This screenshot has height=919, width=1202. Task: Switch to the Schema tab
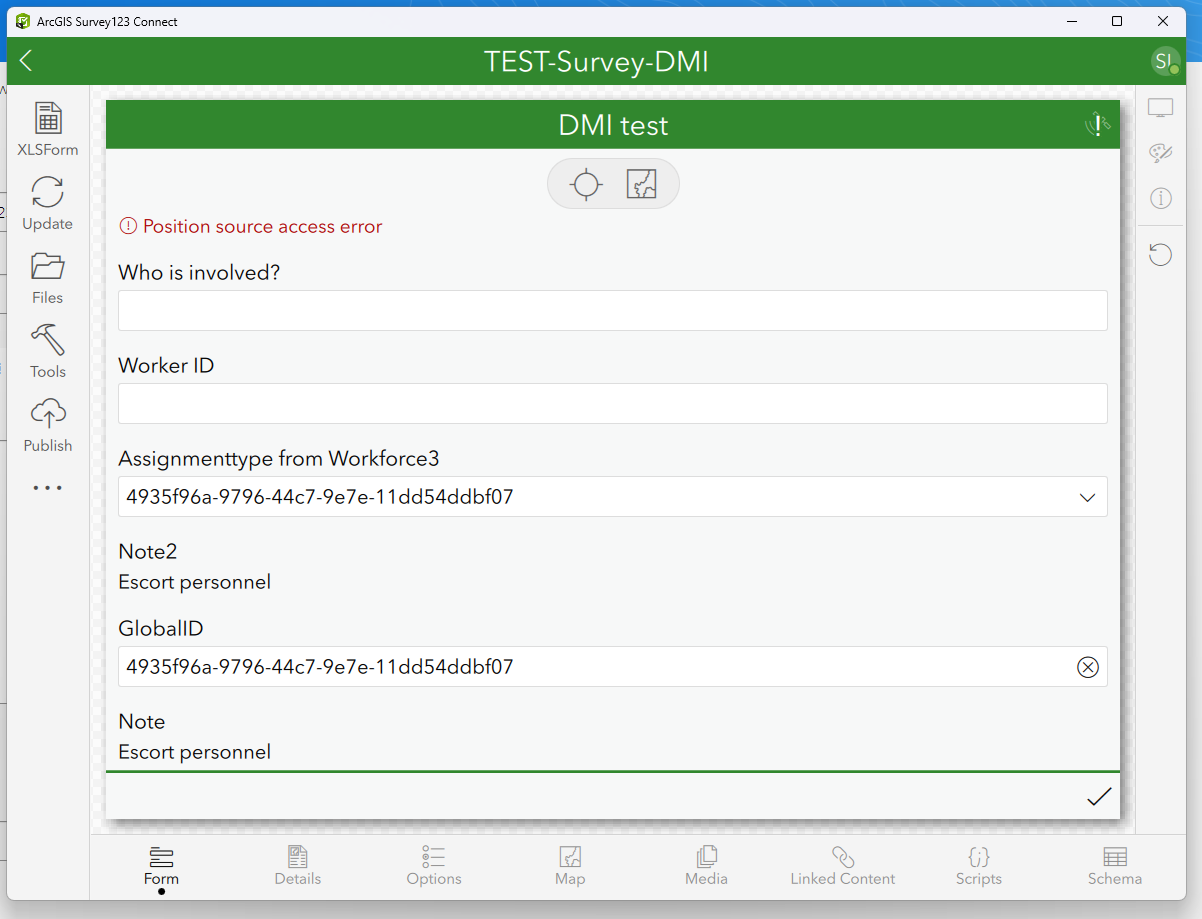(x=1115, y=866)
